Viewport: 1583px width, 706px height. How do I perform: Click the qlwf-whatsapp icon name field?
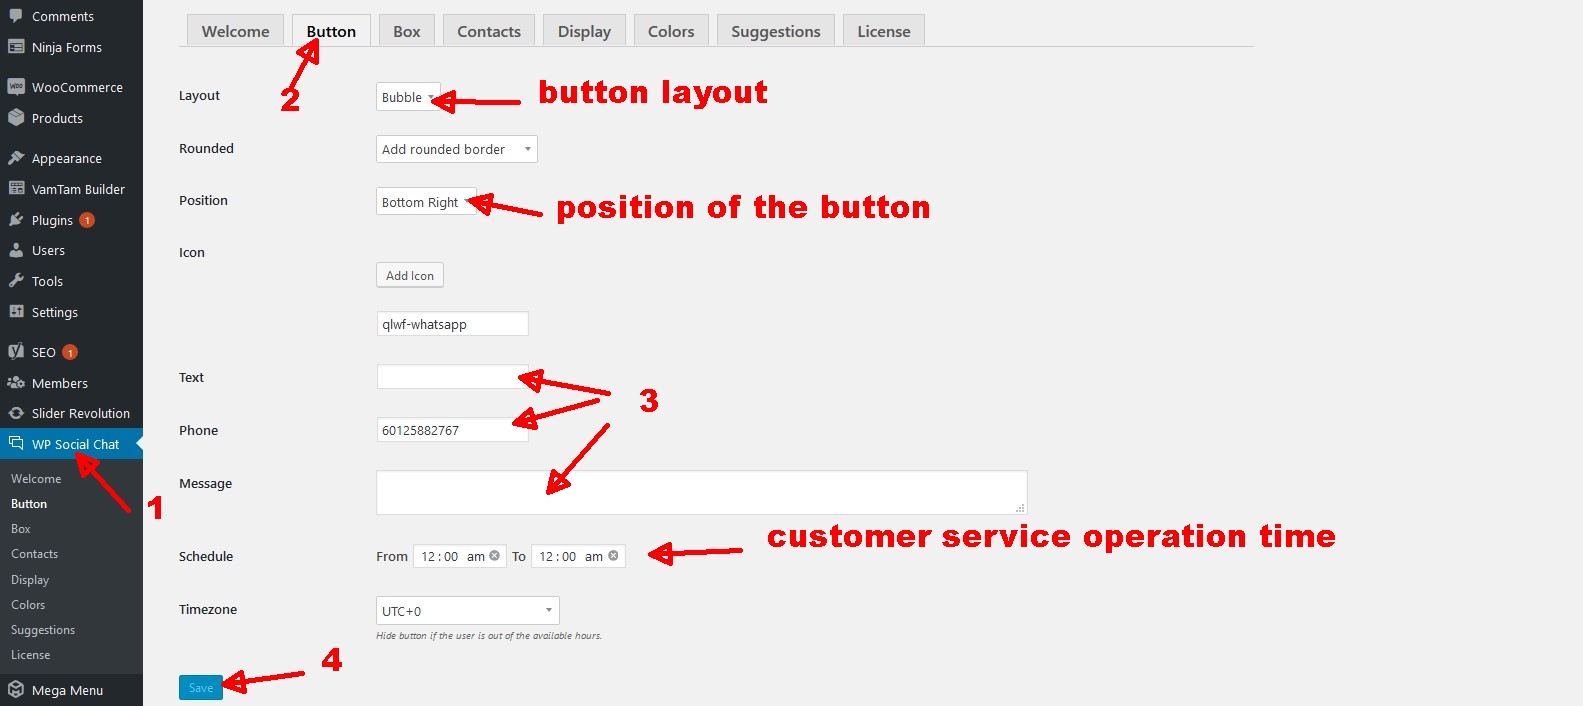[452, 324]
